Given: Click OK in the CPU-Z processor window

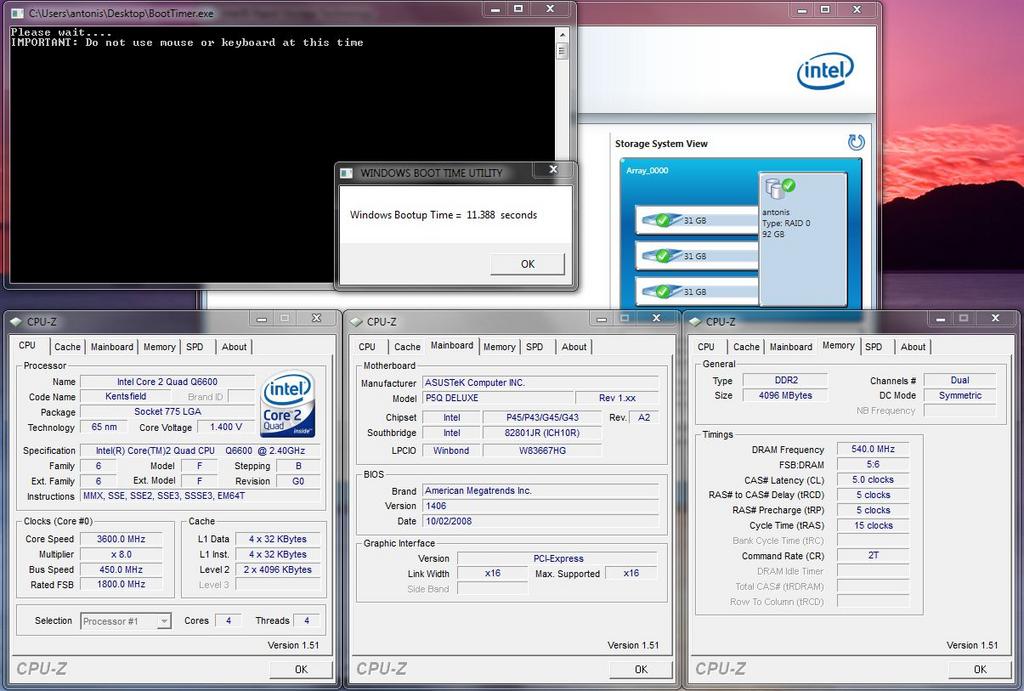Looking at the screenshot, I should tap(301, 669).
